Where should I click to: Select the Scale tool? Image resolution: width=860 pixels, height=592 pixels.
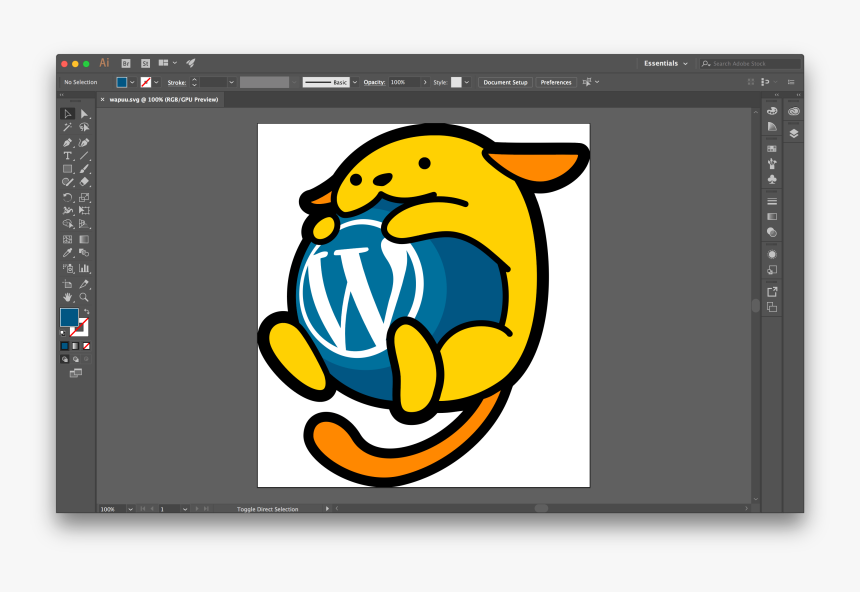(x=84, y=198)
